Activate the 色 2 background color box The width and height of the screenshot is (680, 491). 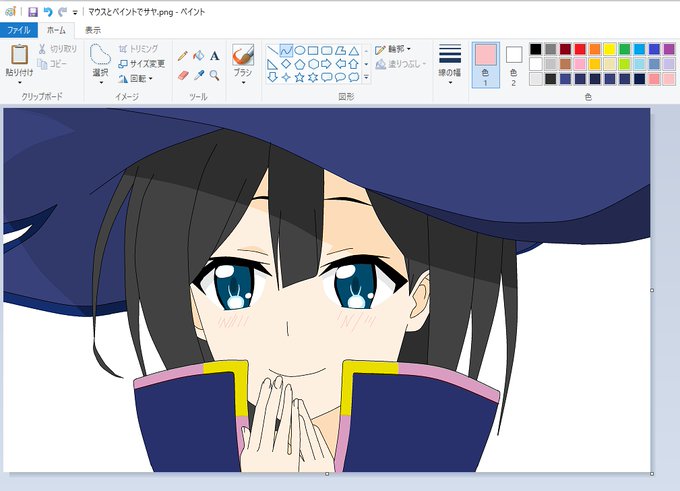(514, 65)
